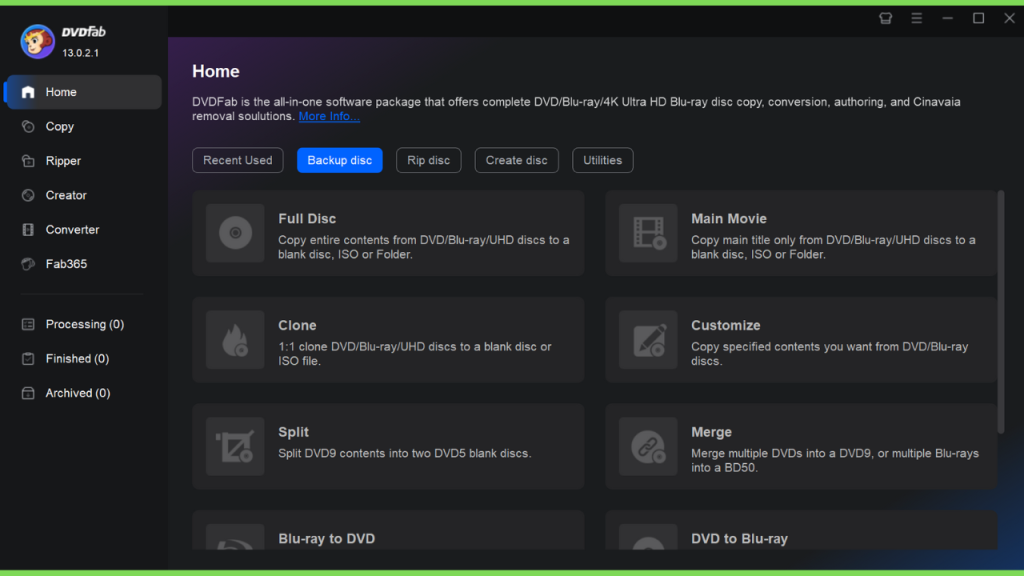This screenshot has width=1024, height=576.
Task: Select the DVD to Blu-ray title
Action: [739, 539]
